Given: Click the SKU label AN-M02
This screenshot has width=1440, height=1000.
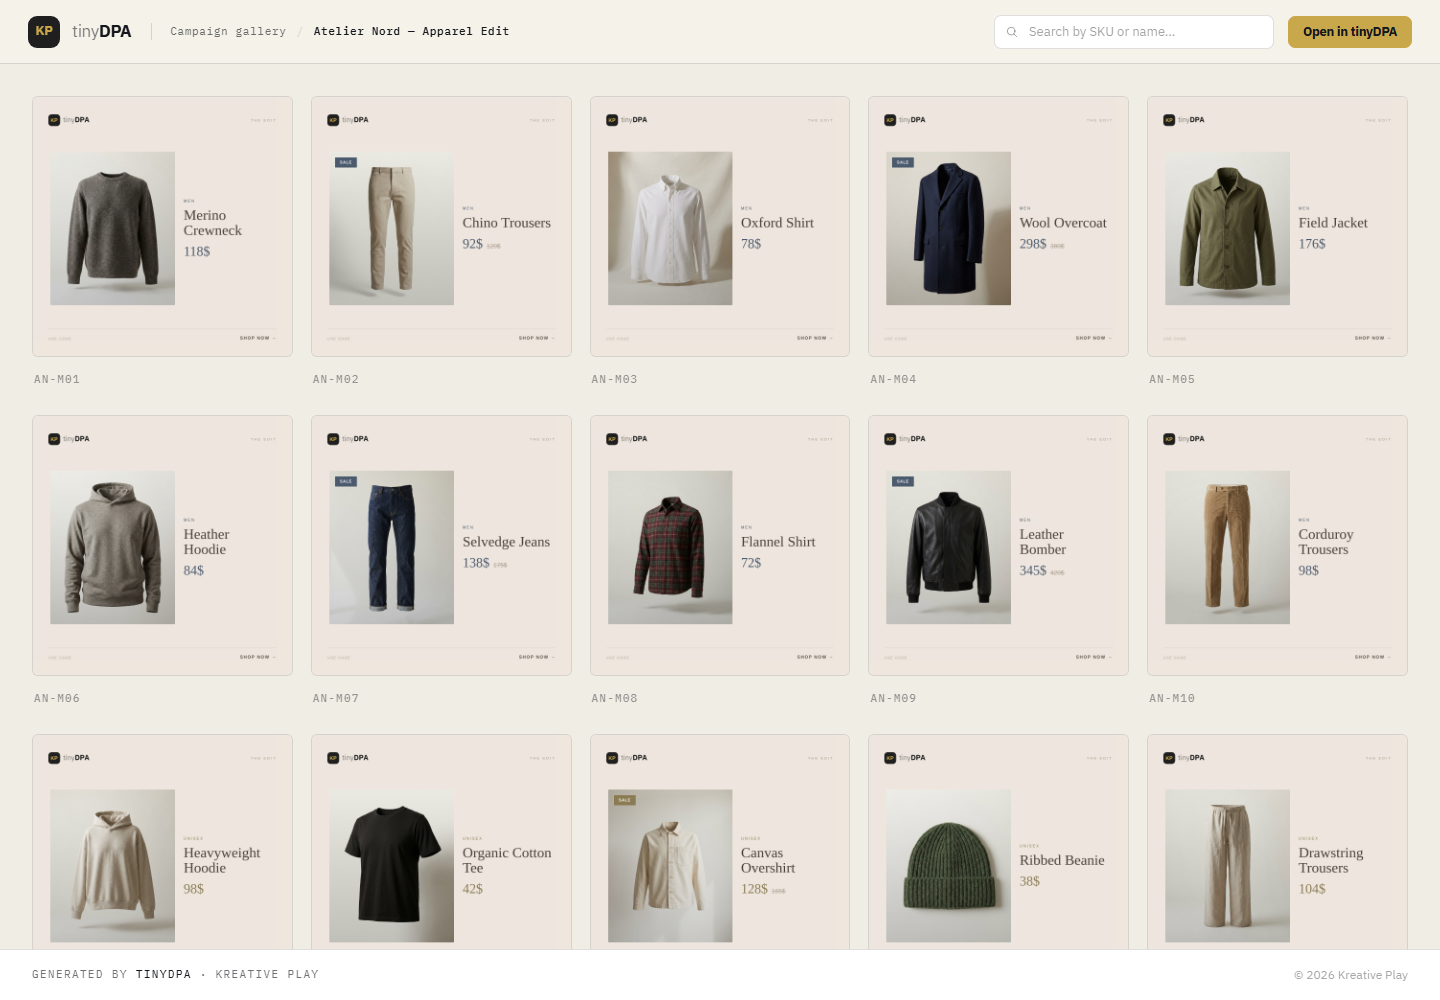Looking at the screenshot, I should 336,380.
